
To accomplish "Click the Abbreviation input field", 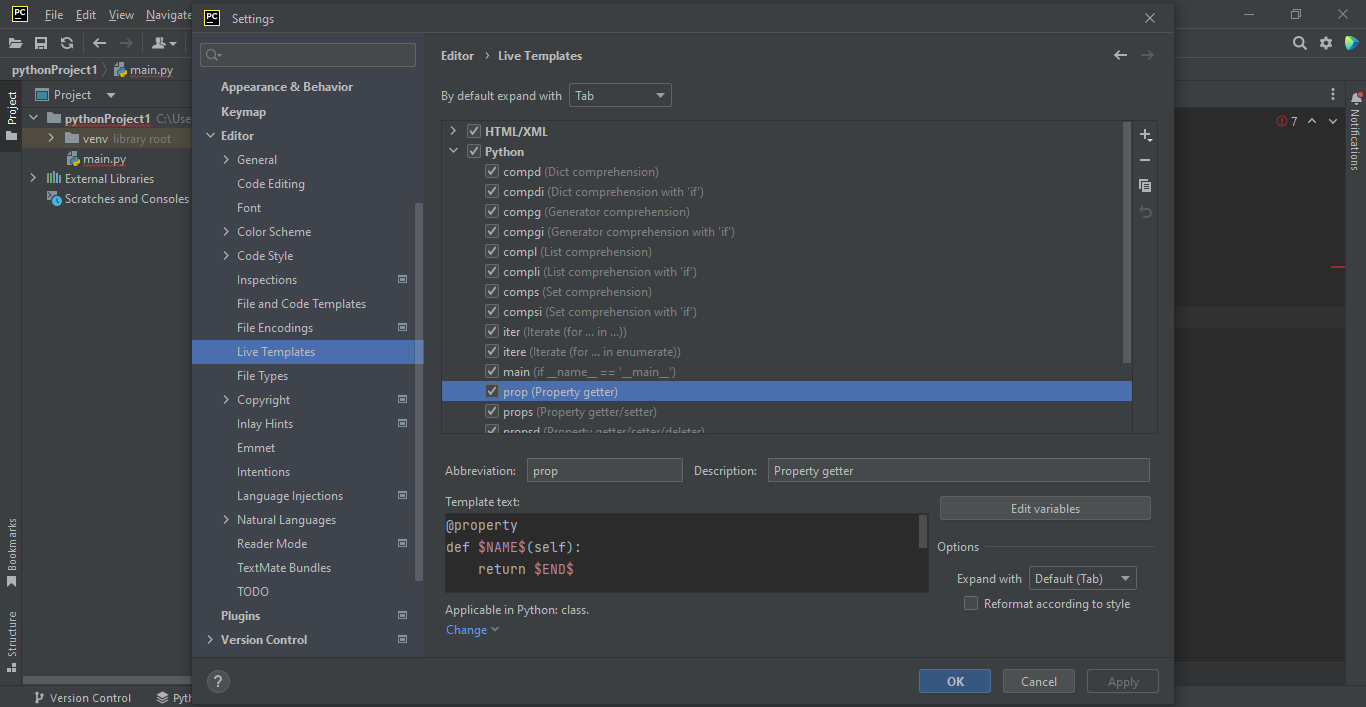I will click(x=604, y=470).
